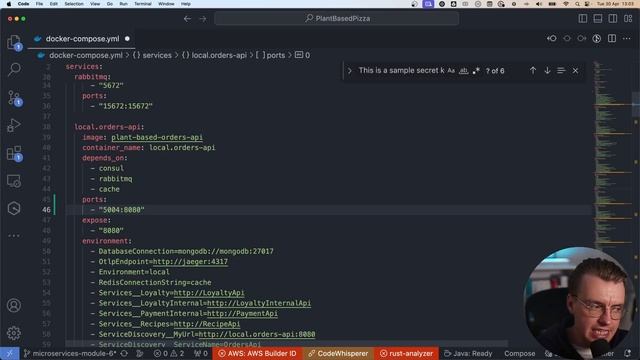Screen dimensions: 640x360
Task: Open editor More Actions ellipsis
Action: 627,38
